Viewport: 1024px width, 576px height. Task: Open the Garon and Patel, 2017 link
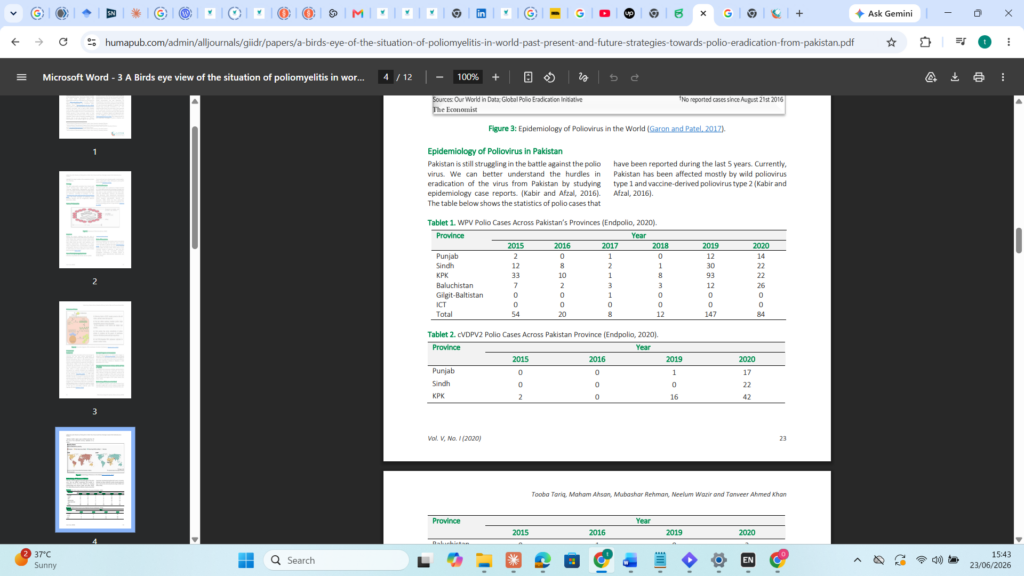pos(685,129)
